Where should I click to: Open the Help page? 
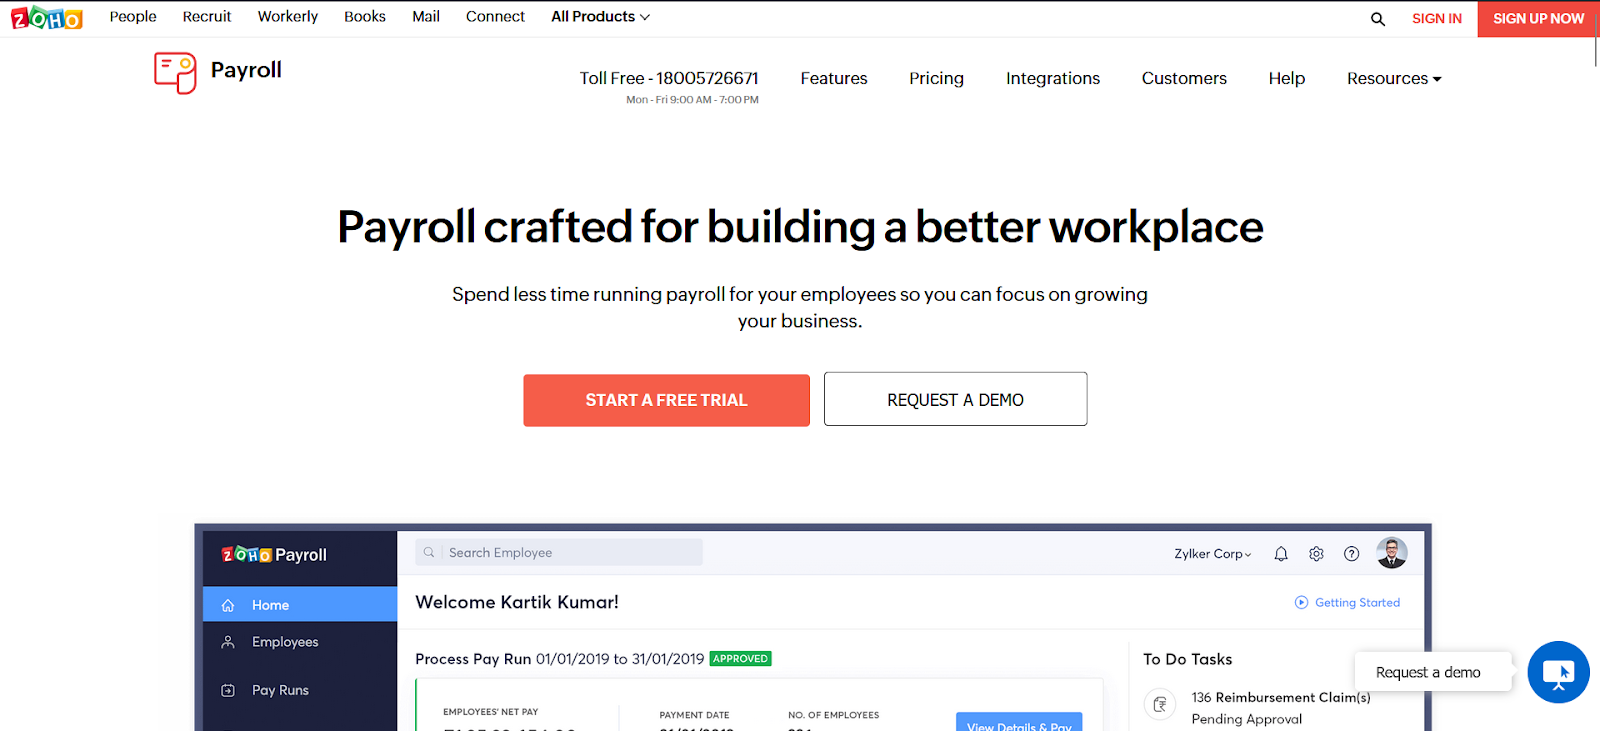point(1287,78)
